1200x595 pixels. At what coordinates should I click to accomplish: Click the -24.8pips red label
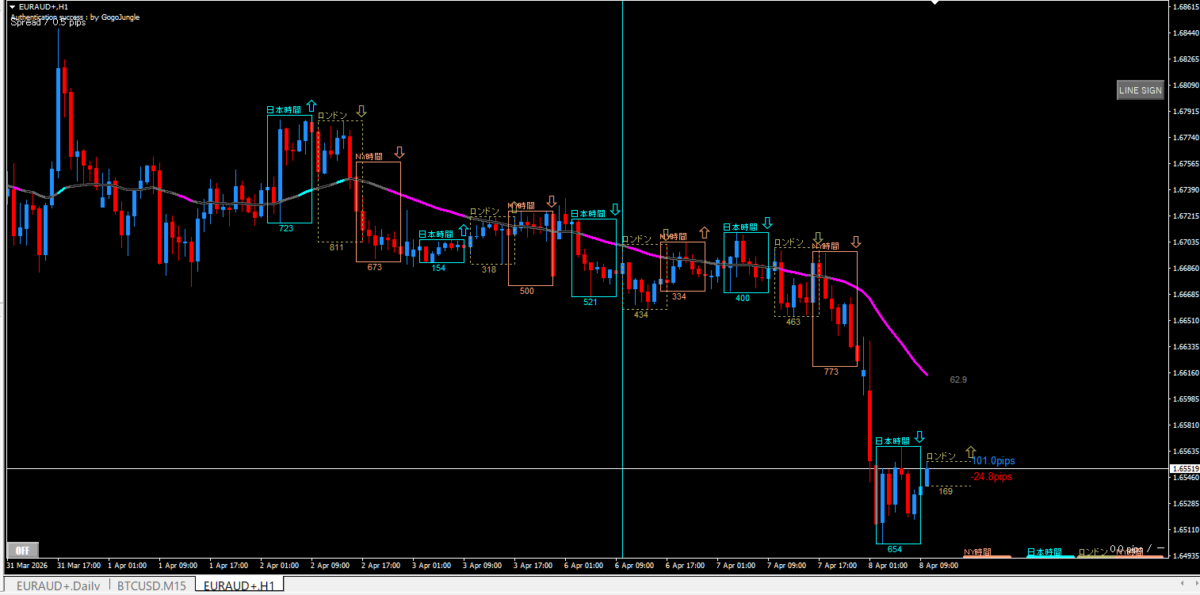994,477
